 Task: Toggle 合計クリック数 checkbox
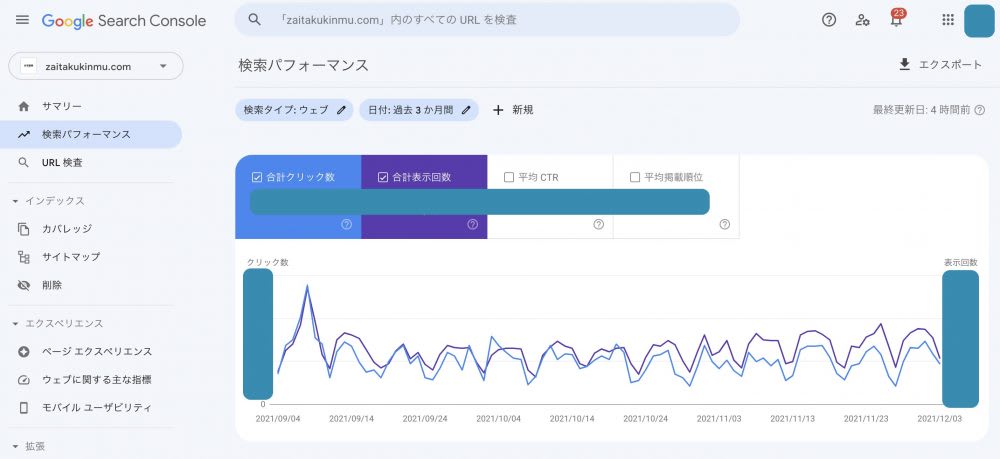pyautogui.click(x=257, y=177)
